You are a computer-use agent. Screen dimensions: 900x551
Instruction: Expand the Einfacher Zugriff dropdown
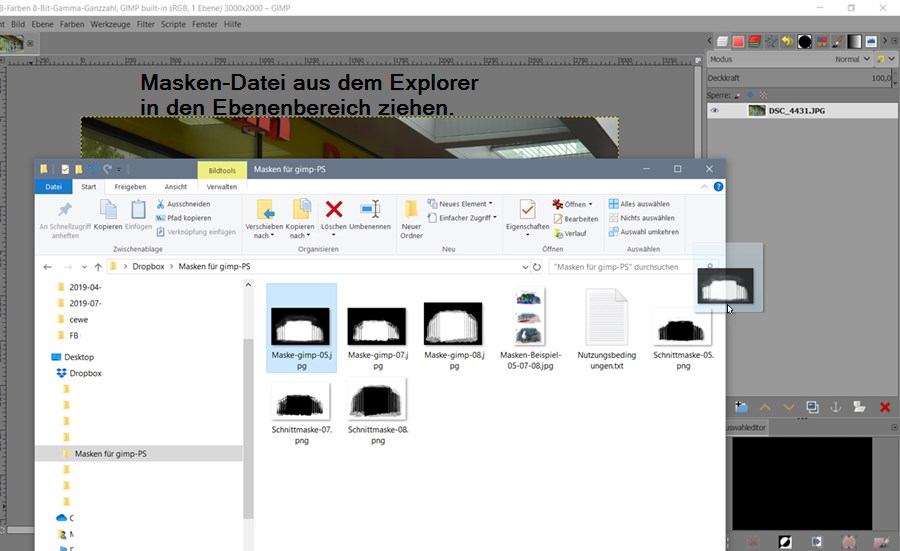pos(464,218)
